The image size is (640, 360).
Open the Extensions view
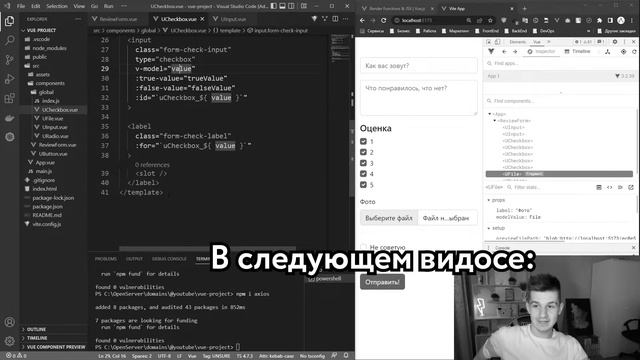pyautogui.click(x=9, y=98)
